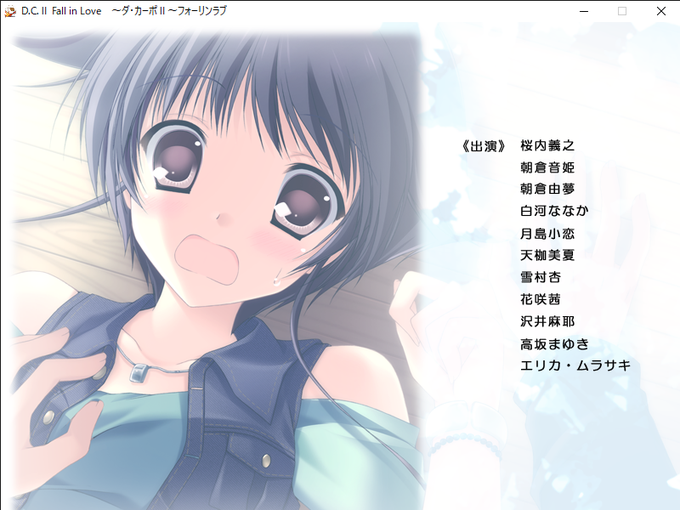Click the cast name 朝倉音姫
This screenshot has width=680, height=510.
click(x=547, y=167)
